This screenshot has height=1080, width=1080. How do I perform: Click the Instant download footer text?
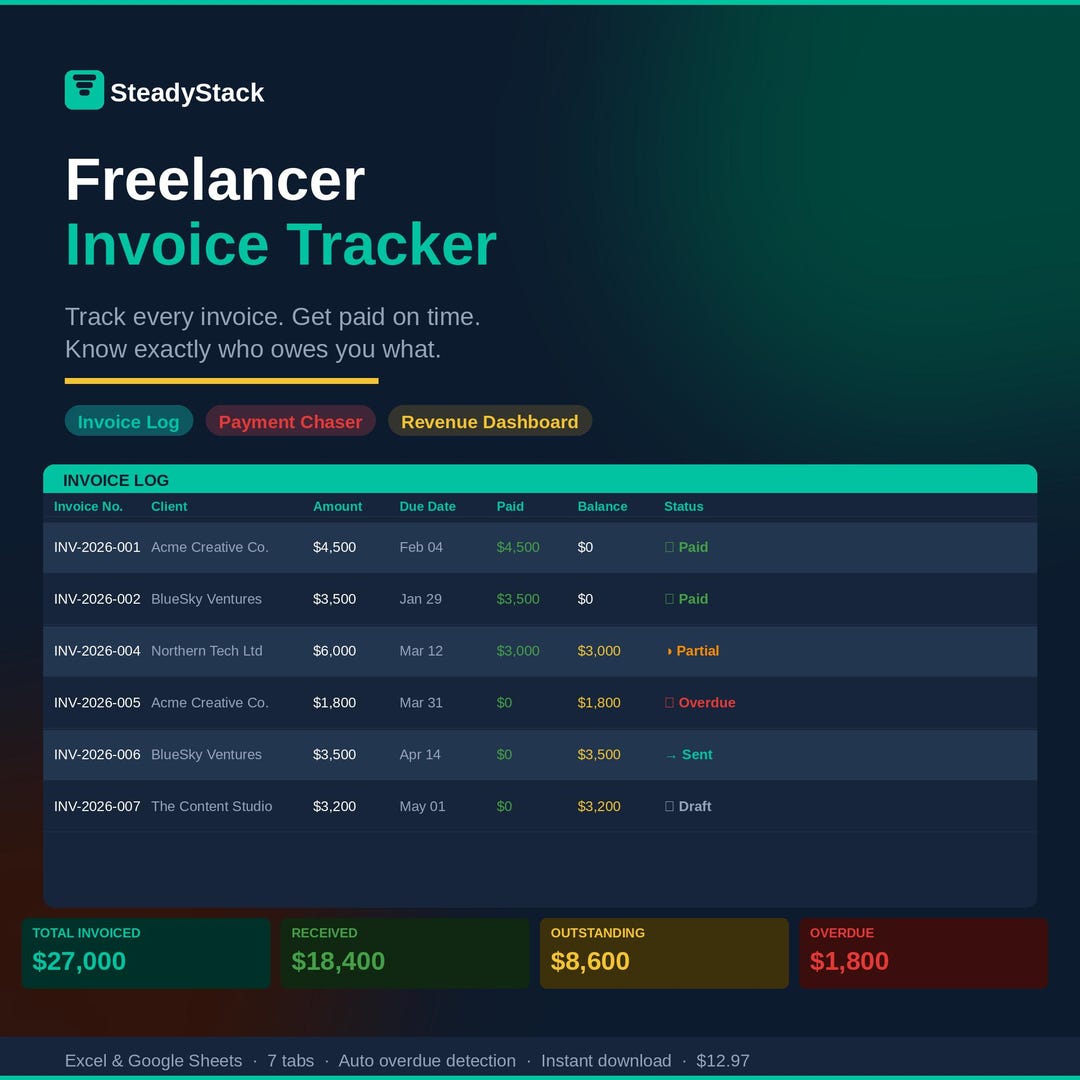coord(606,1060)
